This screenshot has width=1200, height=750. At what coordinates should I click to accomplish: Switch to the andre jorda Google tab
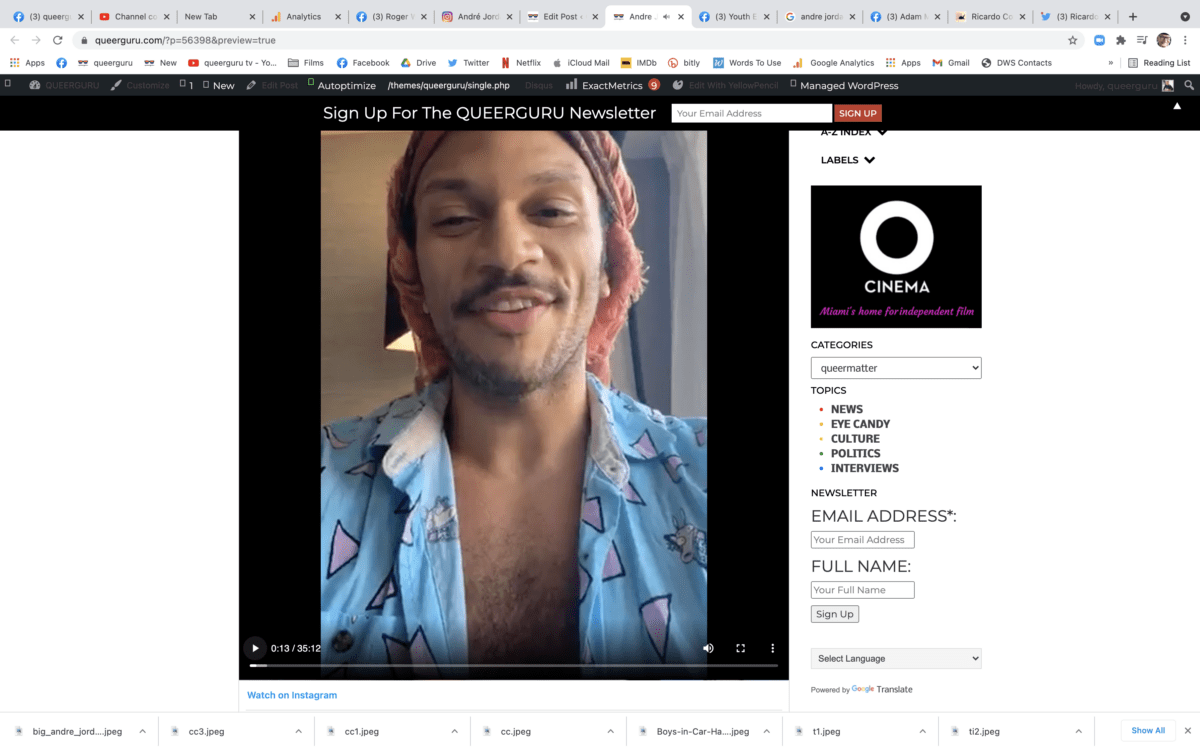click(818, 17)
